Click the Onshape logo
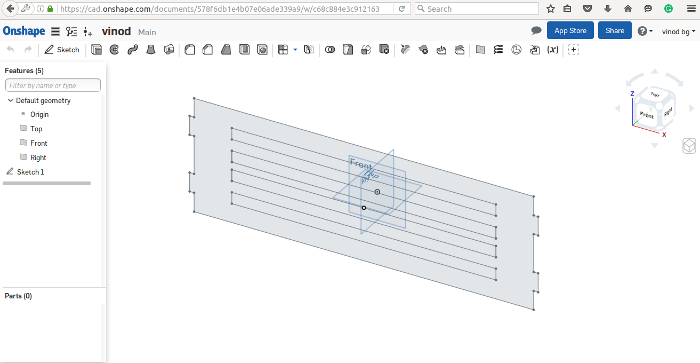 (24, 31)
